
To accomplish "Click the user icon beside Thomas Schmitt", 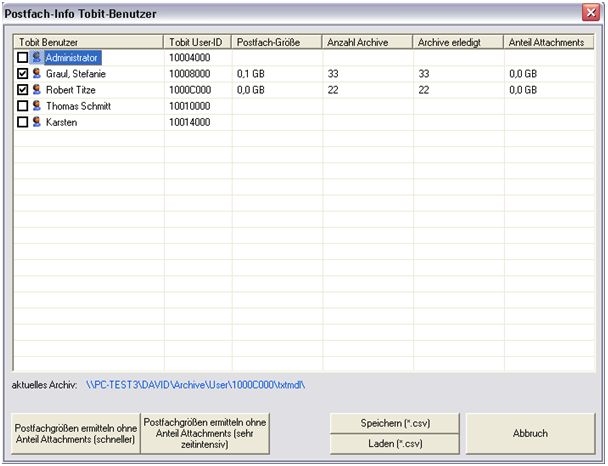I will (x=37, y=106).
